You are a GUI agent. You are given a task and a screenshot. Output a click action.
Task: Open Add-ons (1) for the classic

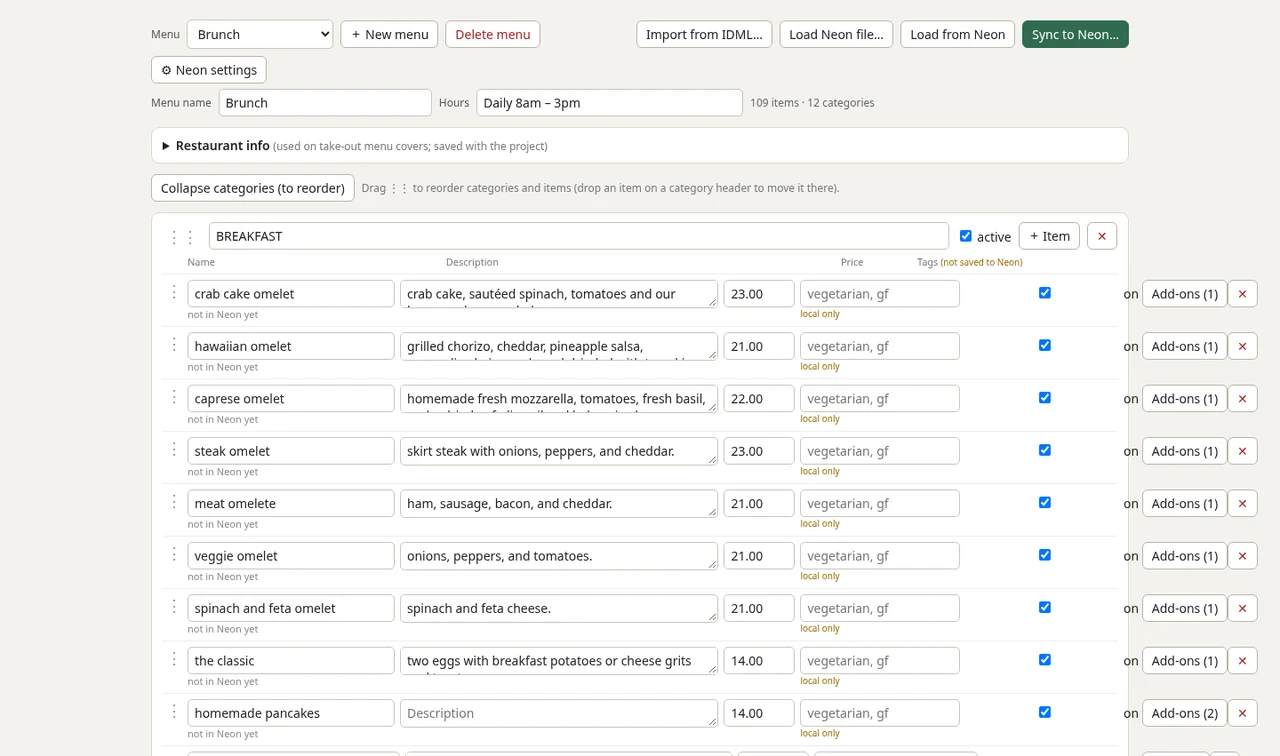[x=1184, y=661]
